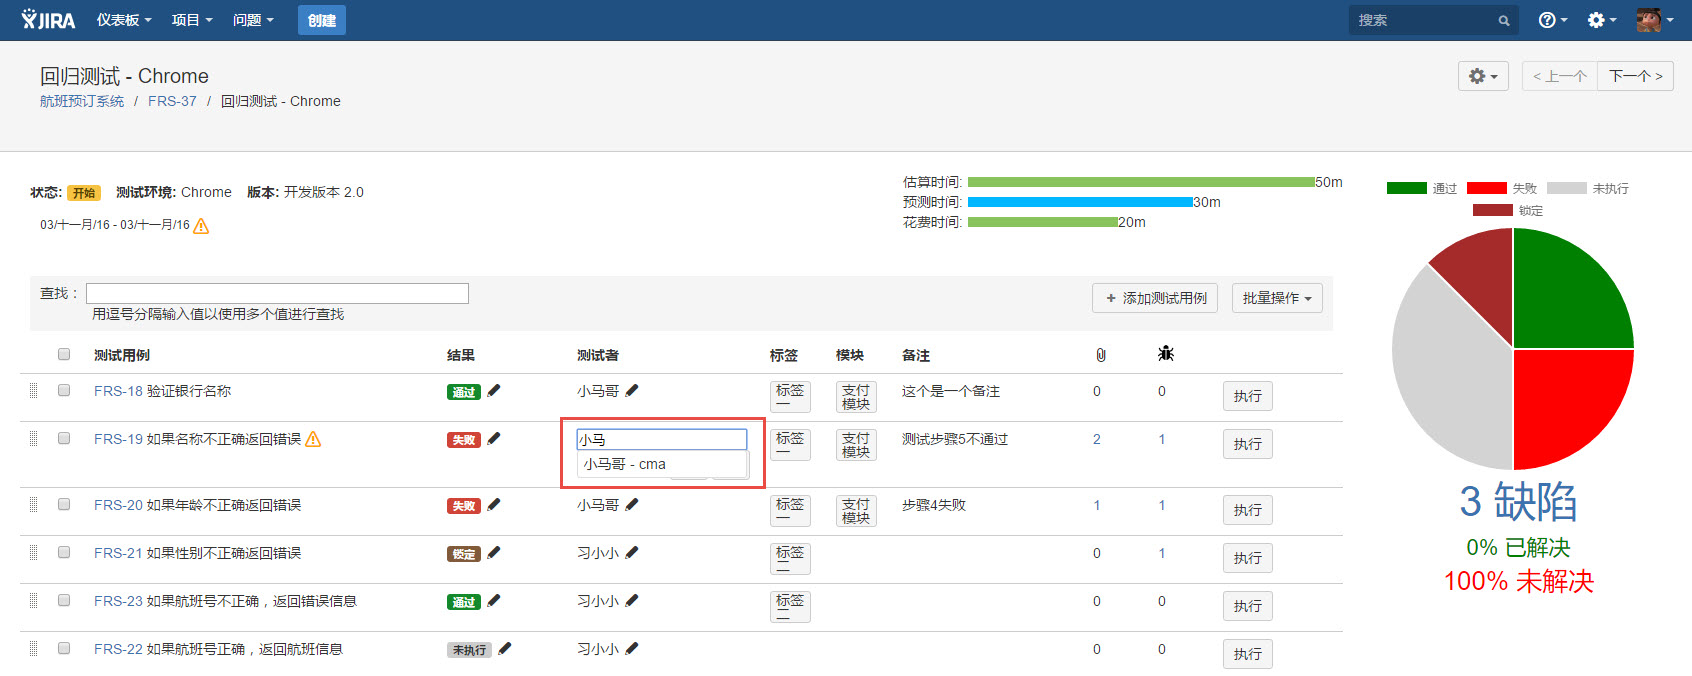Open the 标签 selector for FRS-18
Screen dimensions: 1692x676
click(790, 396)
